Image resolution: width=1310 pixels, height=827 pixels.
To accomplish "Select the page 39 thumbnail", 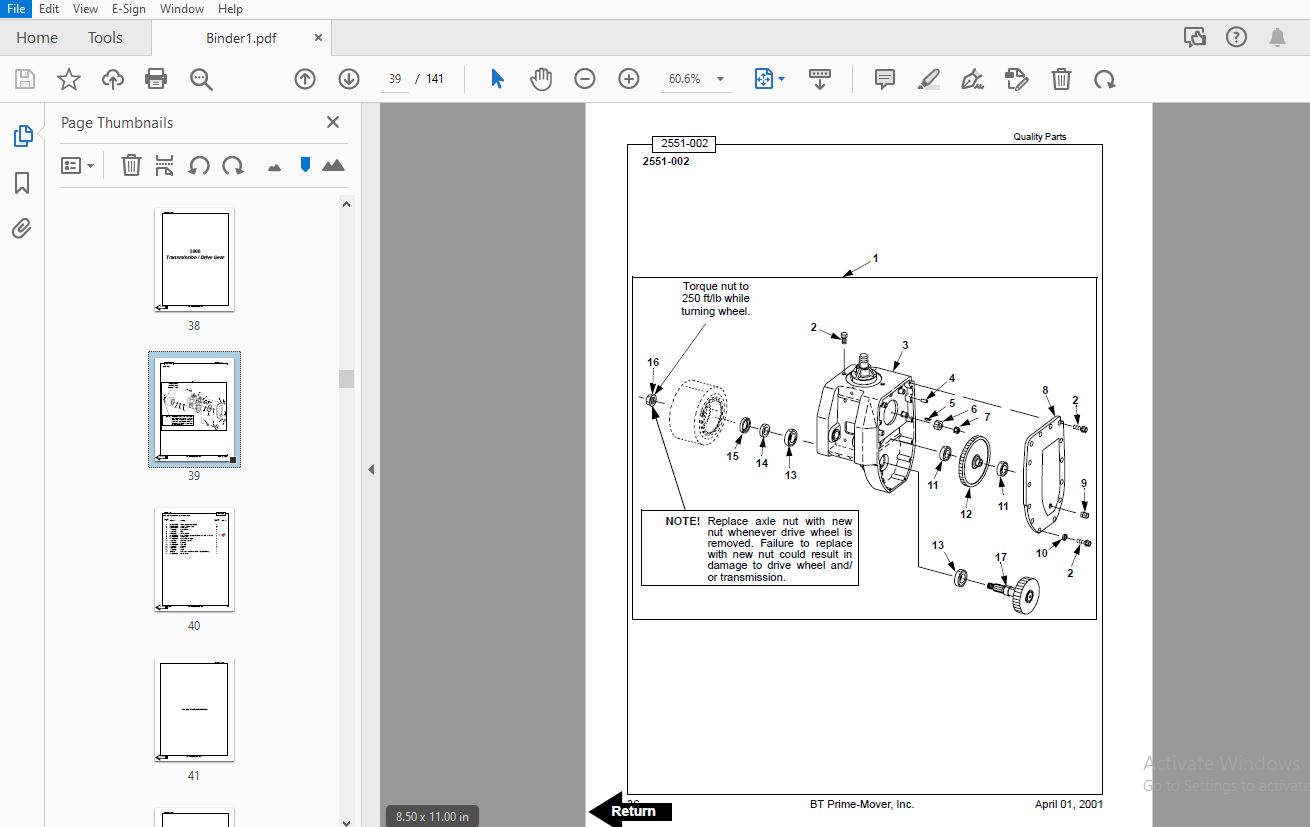I will 194,410.
